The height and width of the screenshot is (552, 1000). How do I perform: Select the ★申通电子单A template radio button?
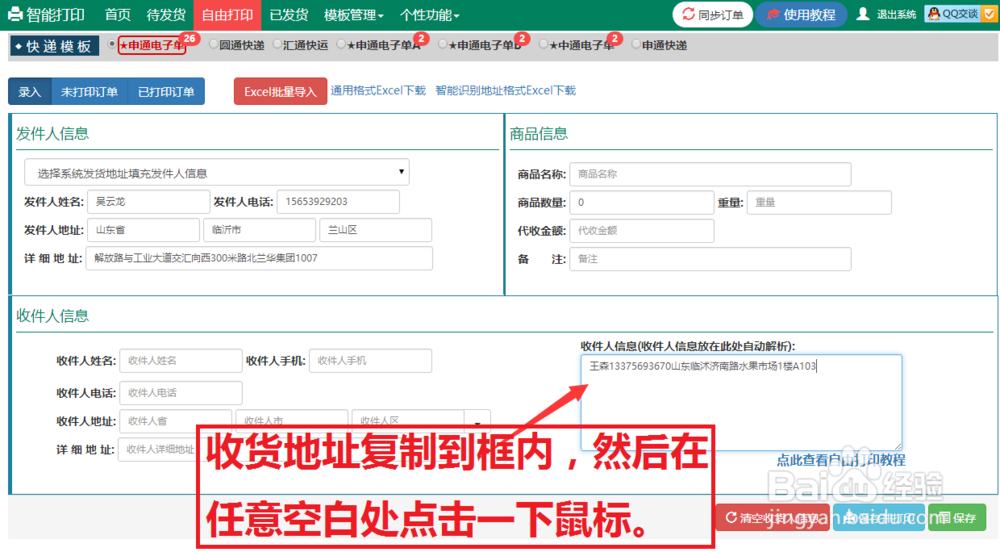click(x=341, y=44)
